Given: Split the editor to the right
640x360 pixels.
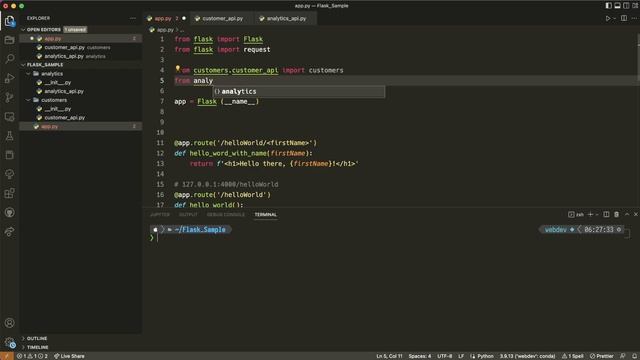Looking at the screenshot, I should (x=624, y=18).
